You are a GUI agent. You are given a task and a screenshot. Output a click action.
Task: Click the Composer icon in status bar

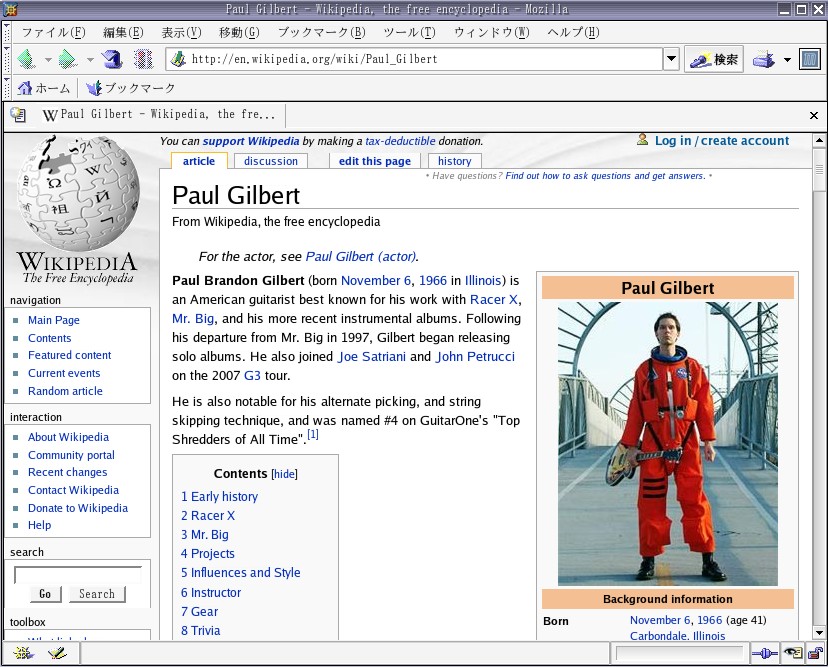tap(57, 654)
